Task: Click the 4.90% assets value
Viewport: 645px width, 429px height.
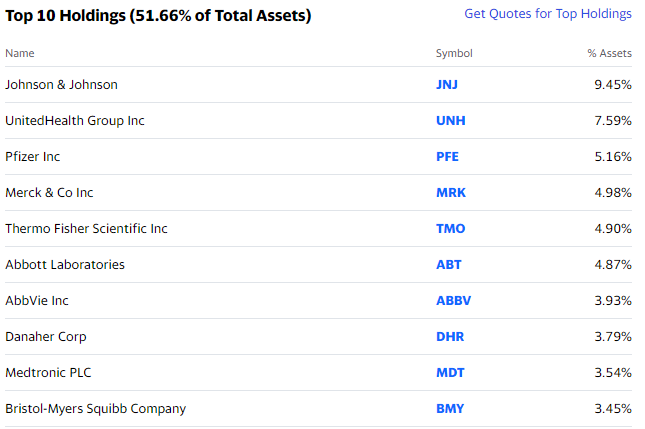Action: 613,229
